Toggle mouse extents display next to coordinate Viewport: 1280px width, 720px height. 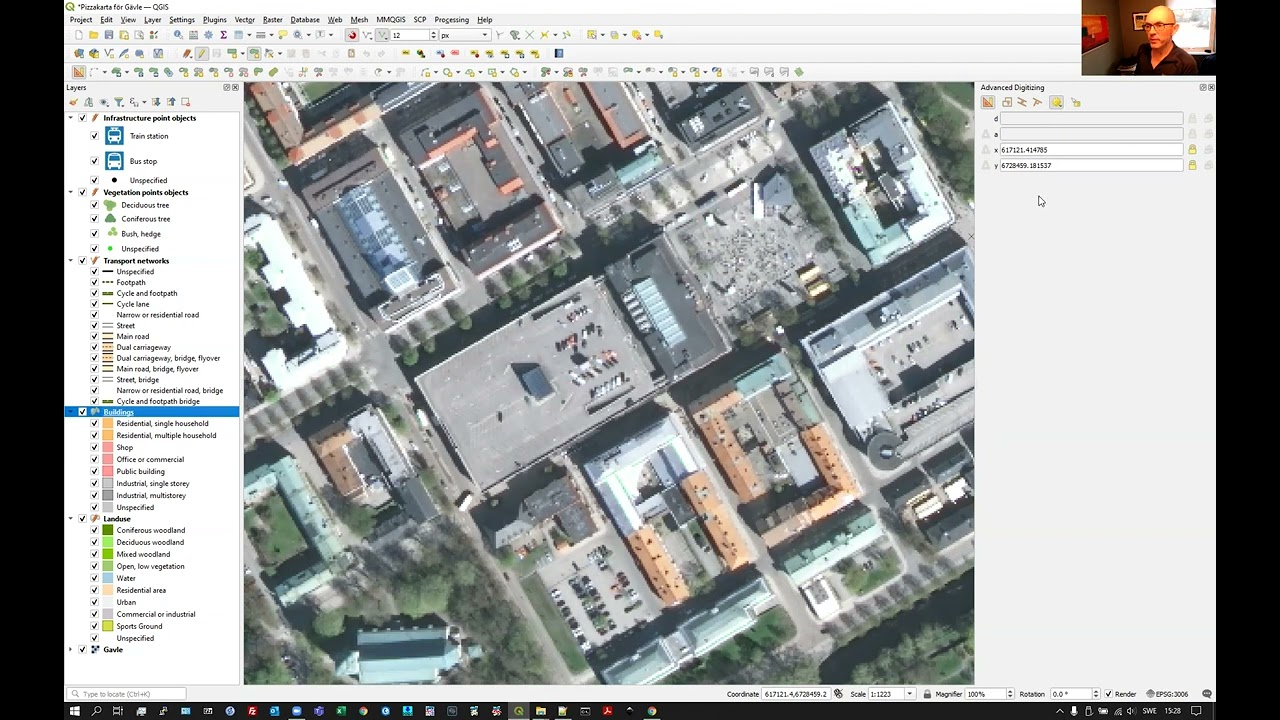click(x=838, y=694)
